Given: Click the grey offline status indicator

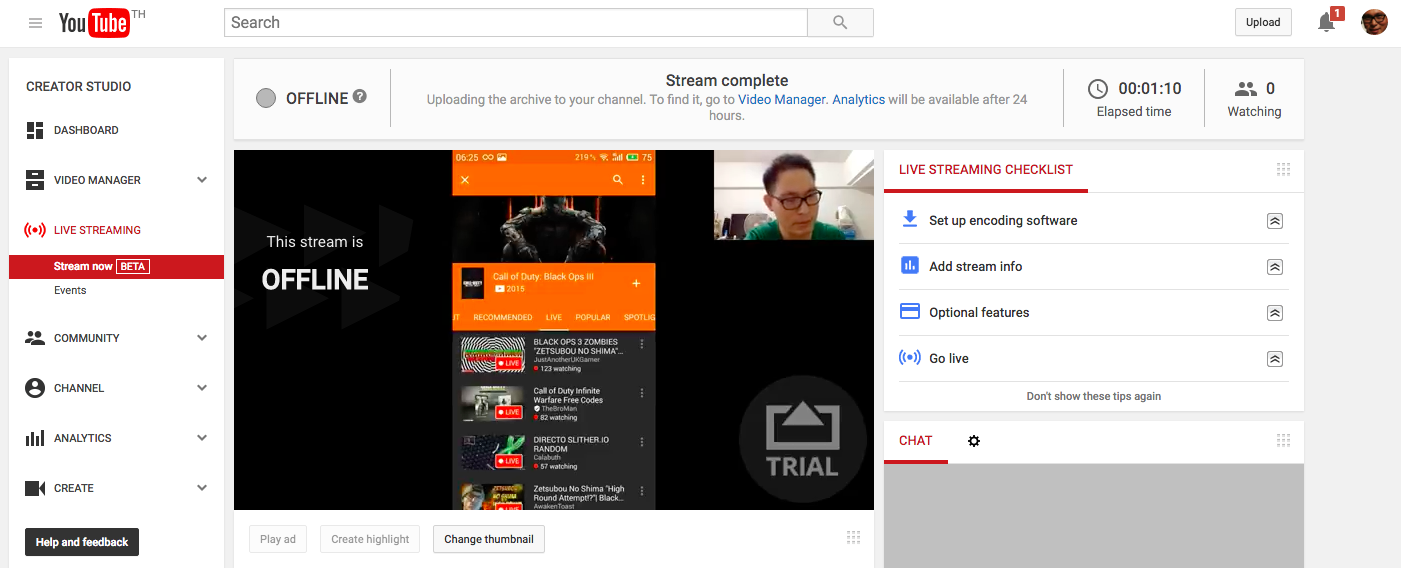Looking at the screenshot, I should pos(266,98).
